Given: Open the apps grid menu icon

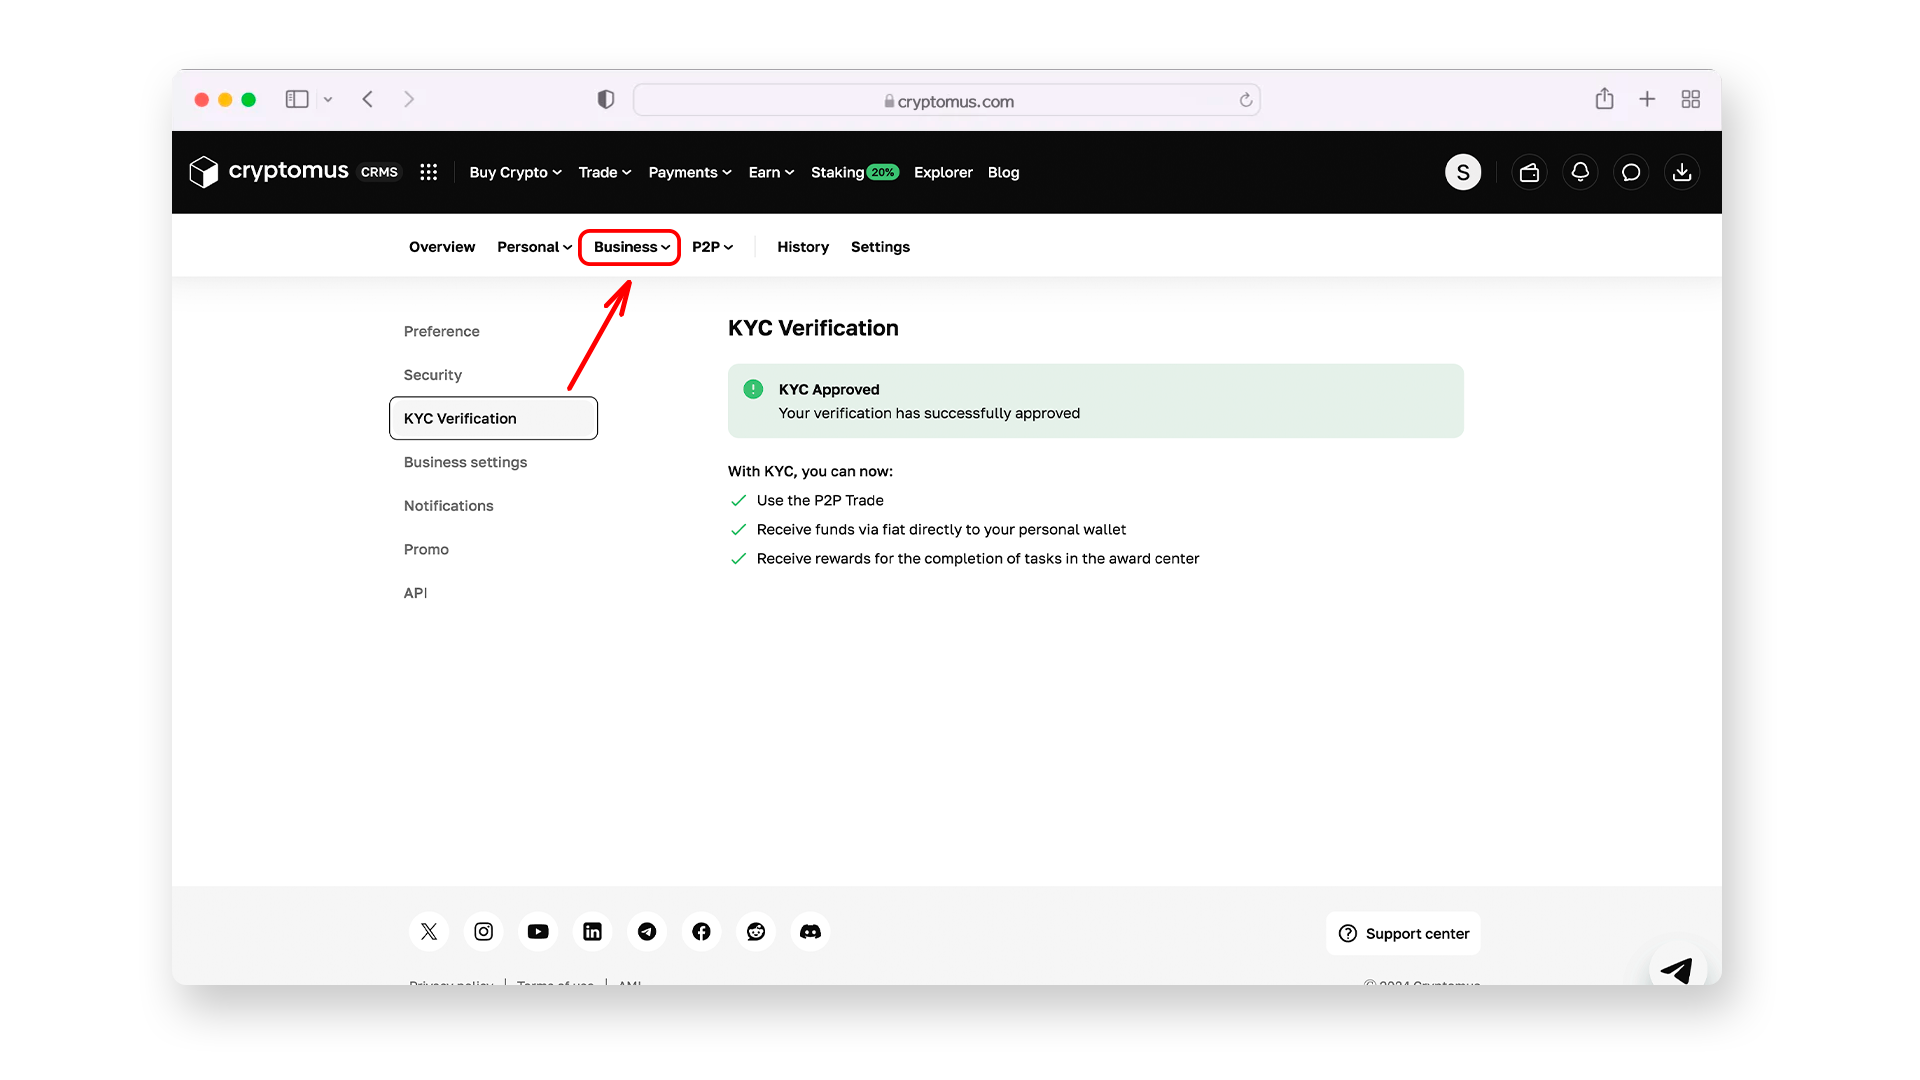Looking at the screenshot, I should [429, 173].
